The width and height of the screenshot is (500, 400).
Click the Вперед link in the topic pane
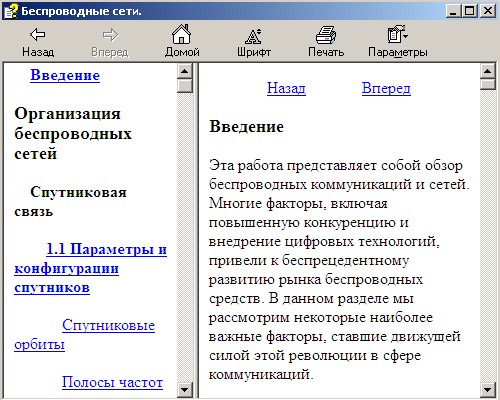click(386, 88)
